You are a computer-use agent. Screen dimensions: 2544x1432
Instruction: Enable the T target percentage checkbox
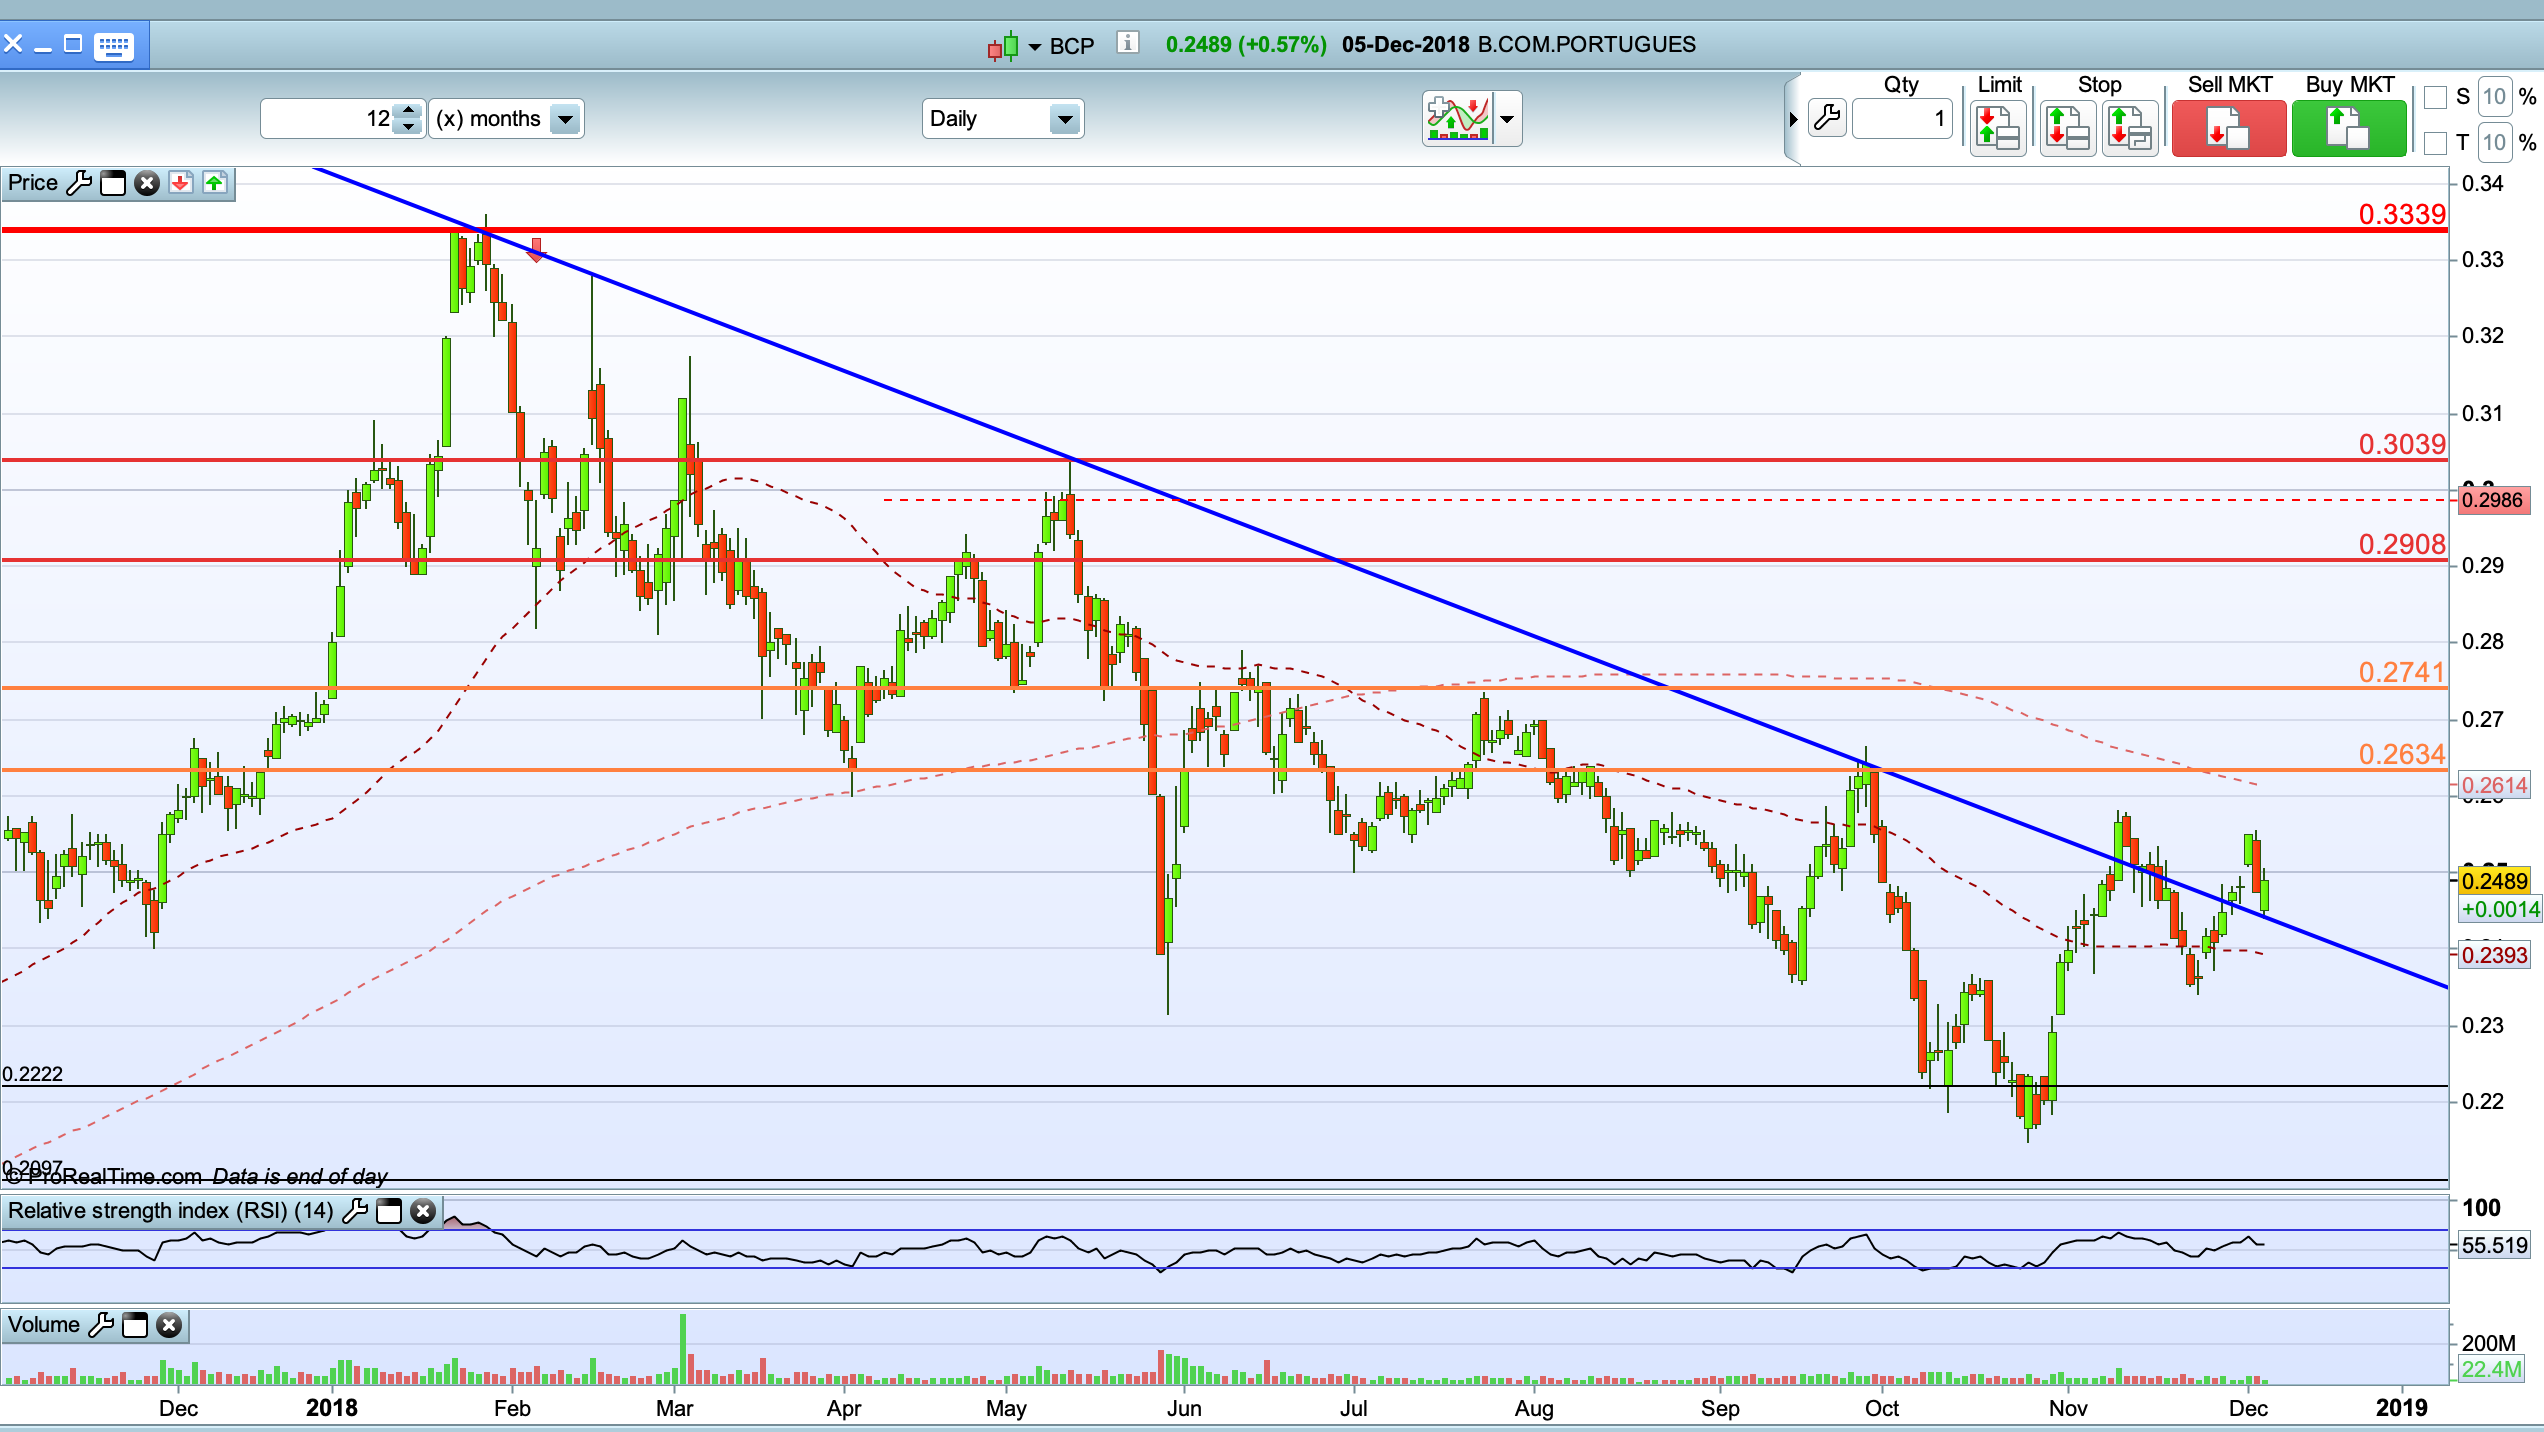tap(2436, 143)
